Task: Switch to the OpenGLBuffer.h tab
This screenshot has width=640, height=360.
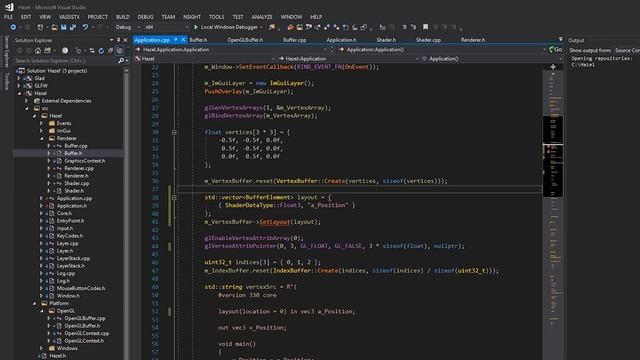Action: coord(245,40)
